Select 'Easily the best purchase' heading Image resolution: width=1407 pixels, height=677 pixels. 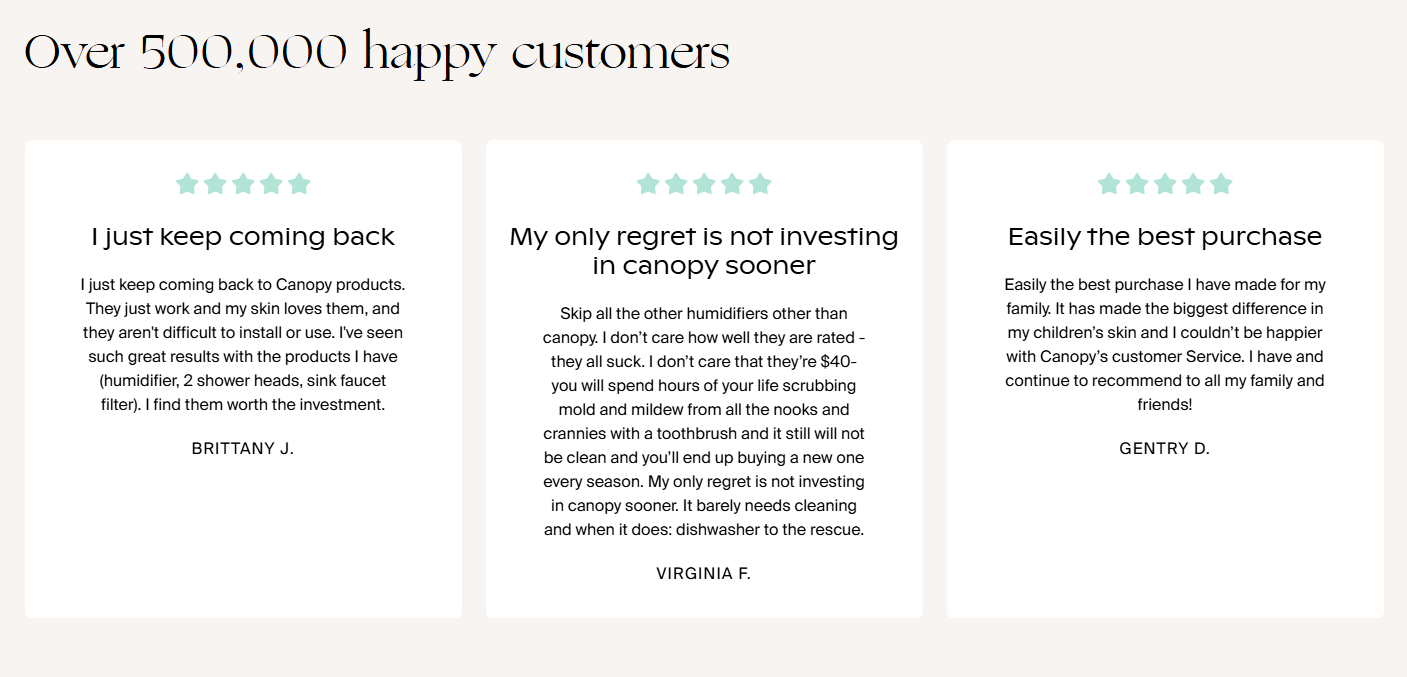(x=1165, y=237)
